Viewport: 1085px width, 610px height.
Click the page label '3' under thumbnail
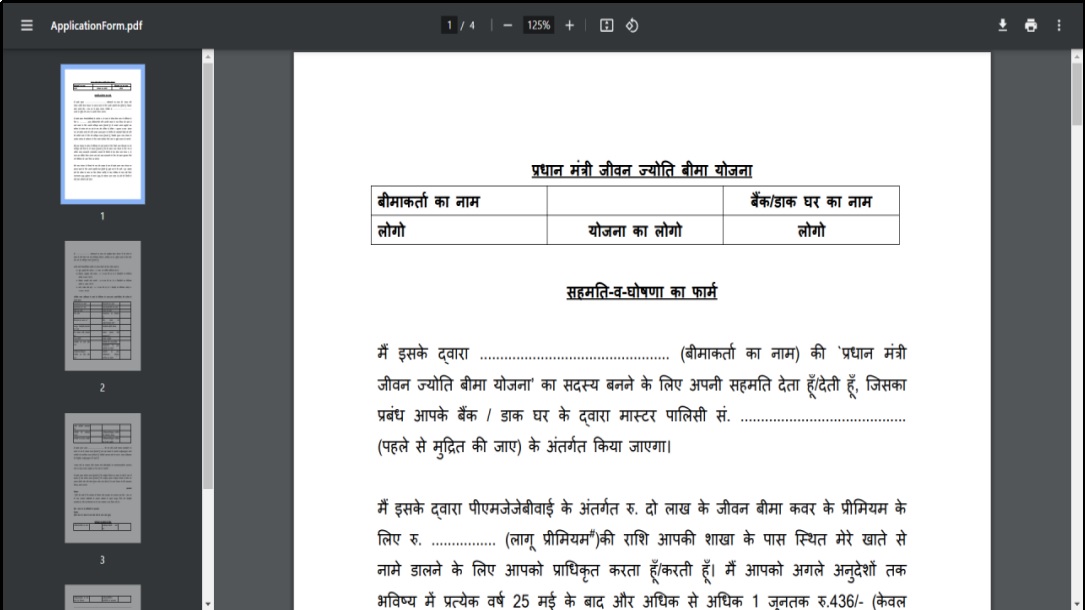(102, 560)
